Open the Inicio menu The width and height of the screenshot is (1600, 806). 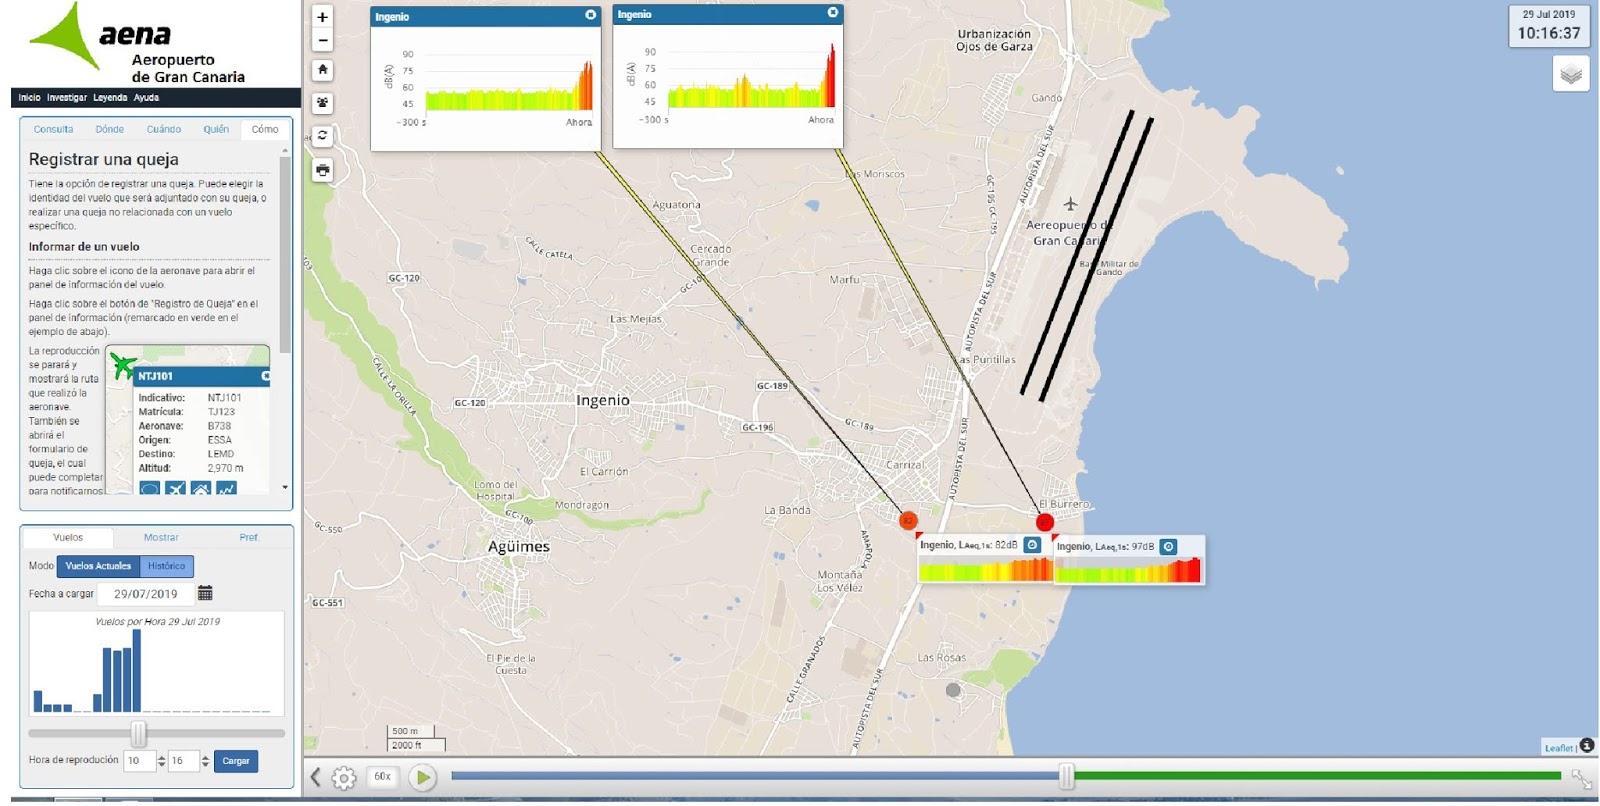point(29,98)
